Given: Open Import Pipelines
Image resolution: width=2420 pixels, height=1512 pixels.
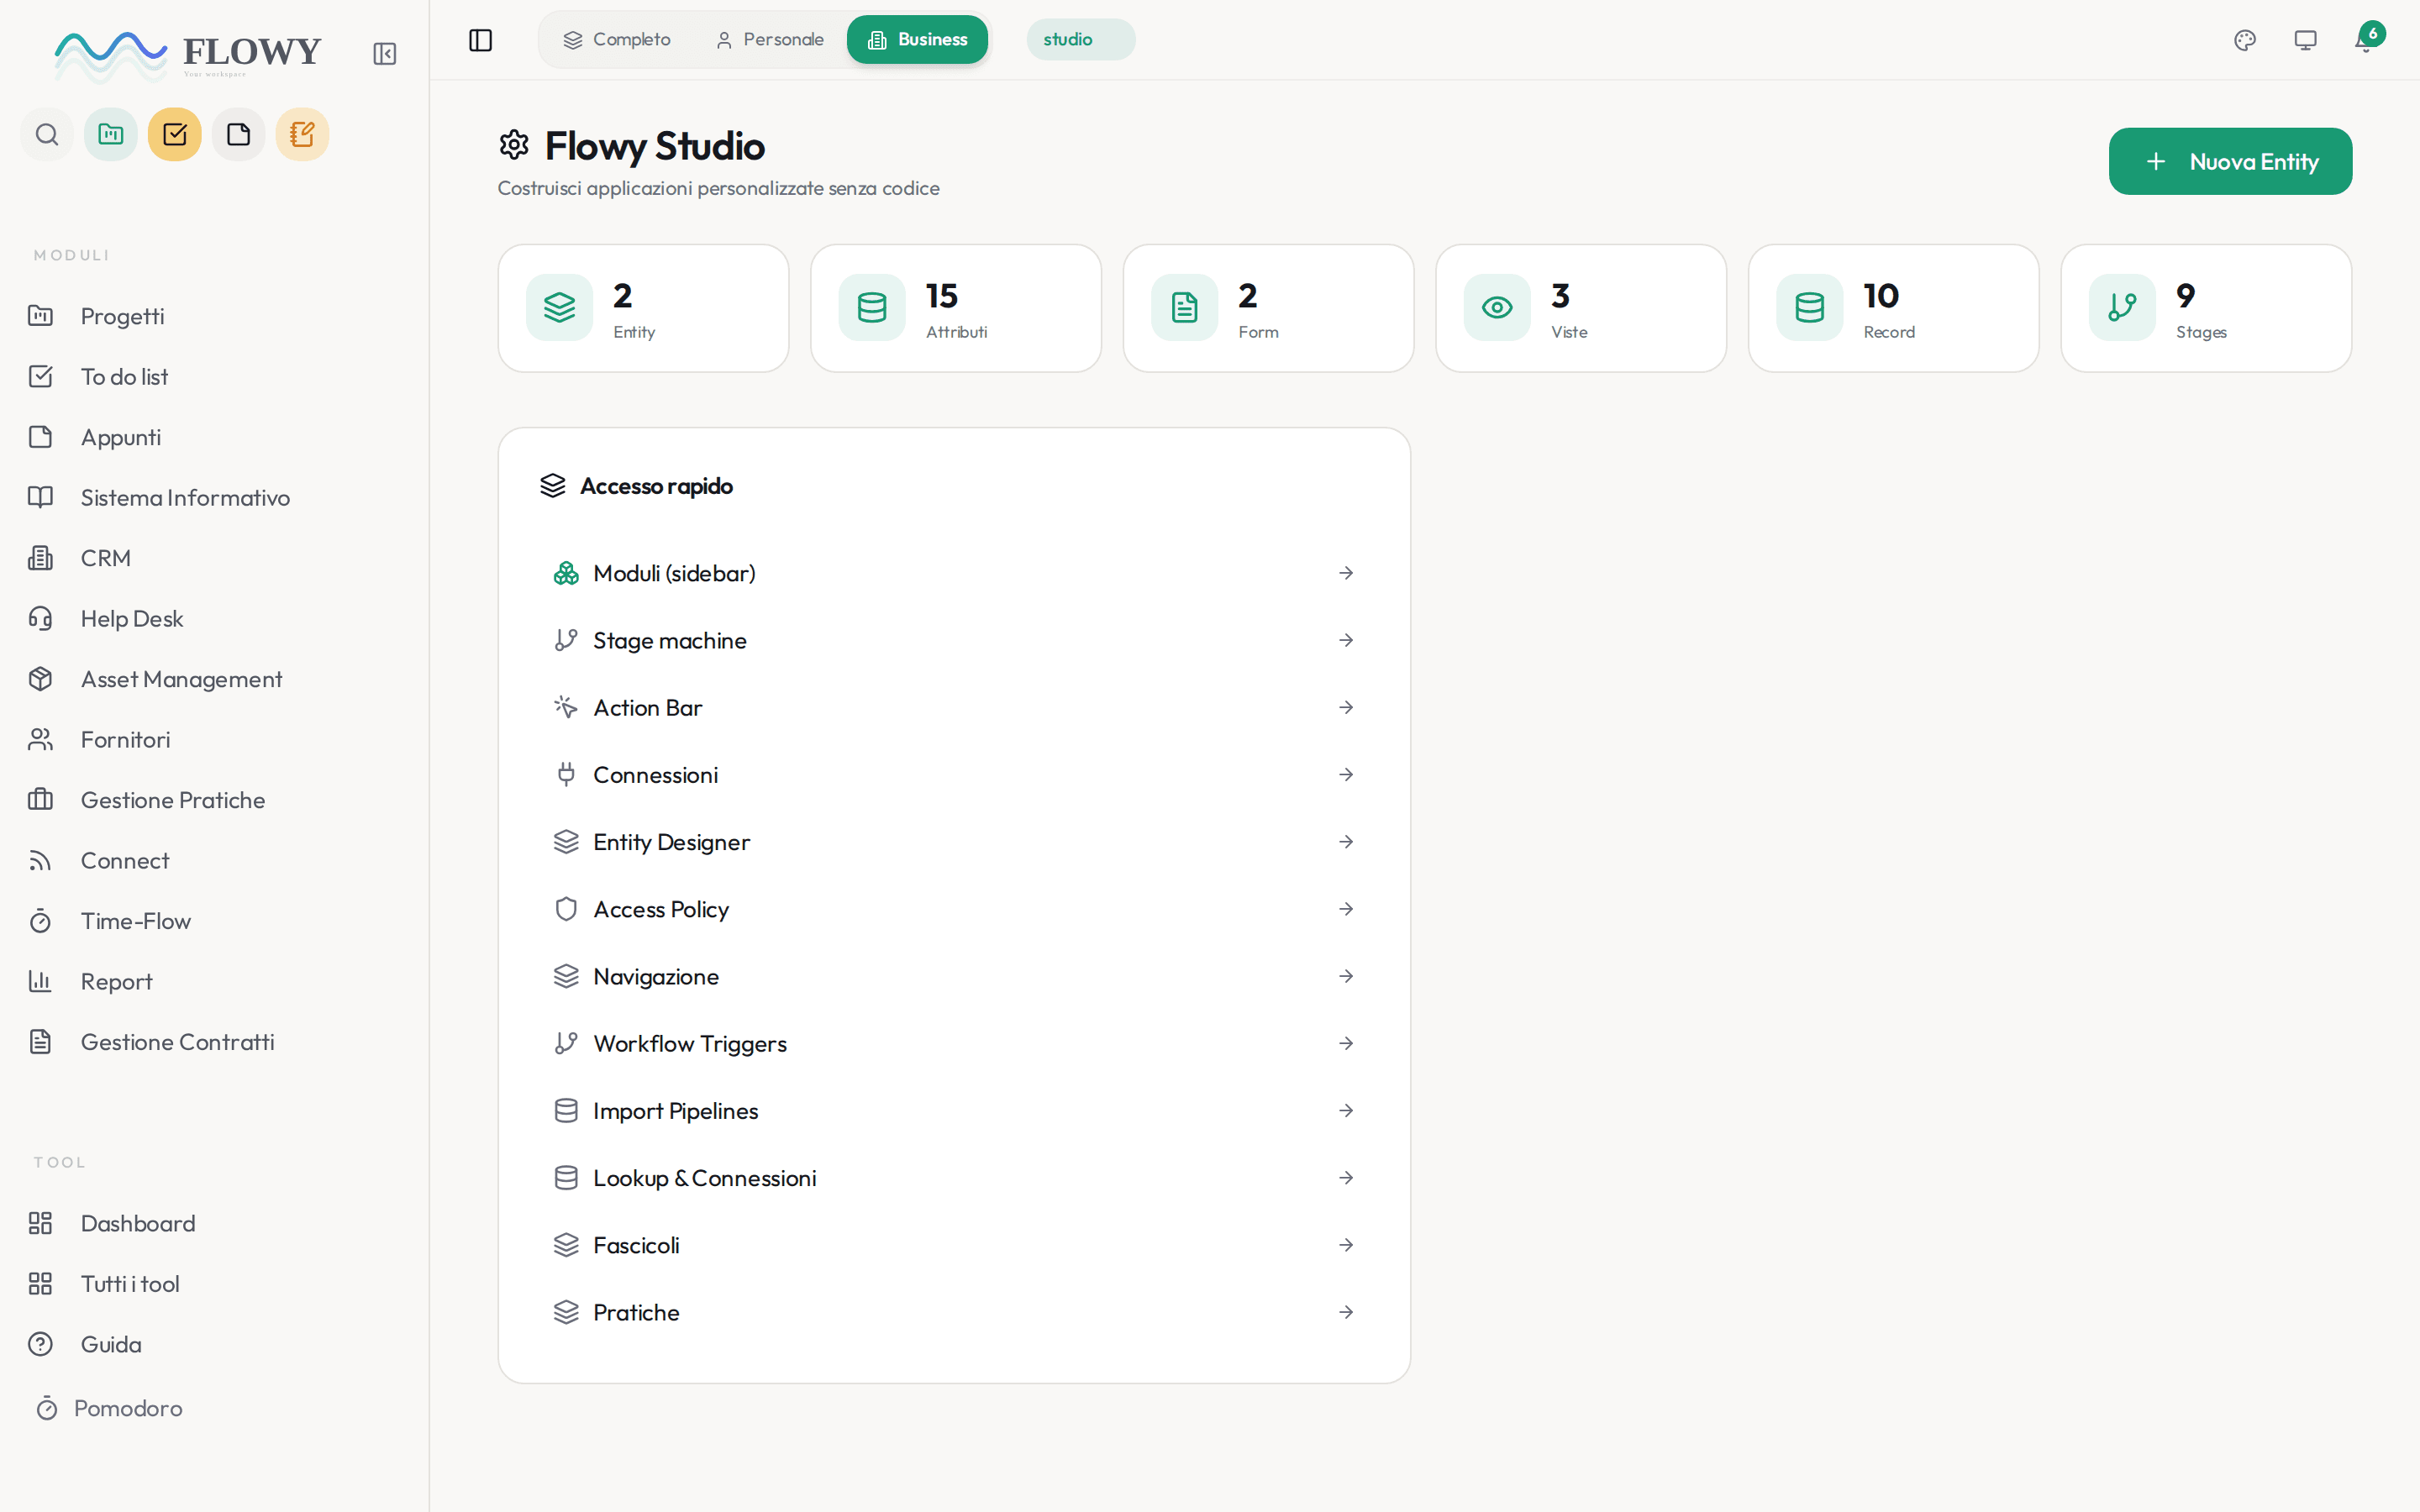Looking at the screenshot, I should click(954, 1111).
